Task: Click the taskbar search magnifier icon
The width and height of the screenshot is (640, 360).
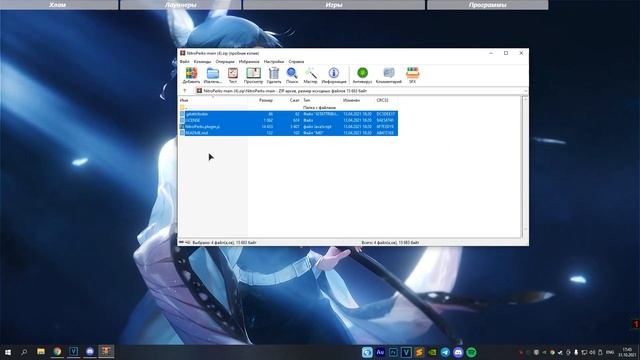Action: [24, 352]
